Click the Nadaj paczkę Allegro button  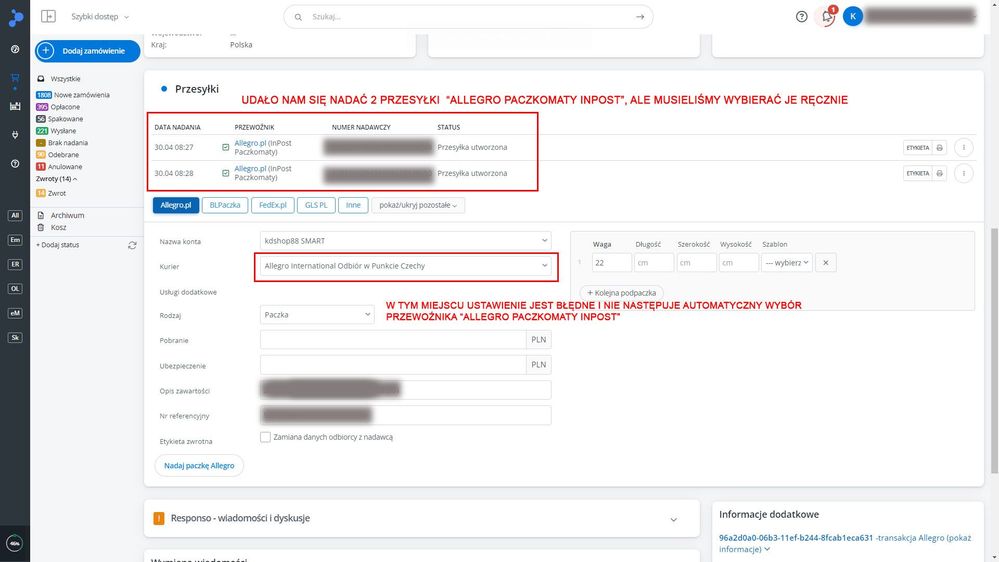pyautogui.click(x=198, y=466)
